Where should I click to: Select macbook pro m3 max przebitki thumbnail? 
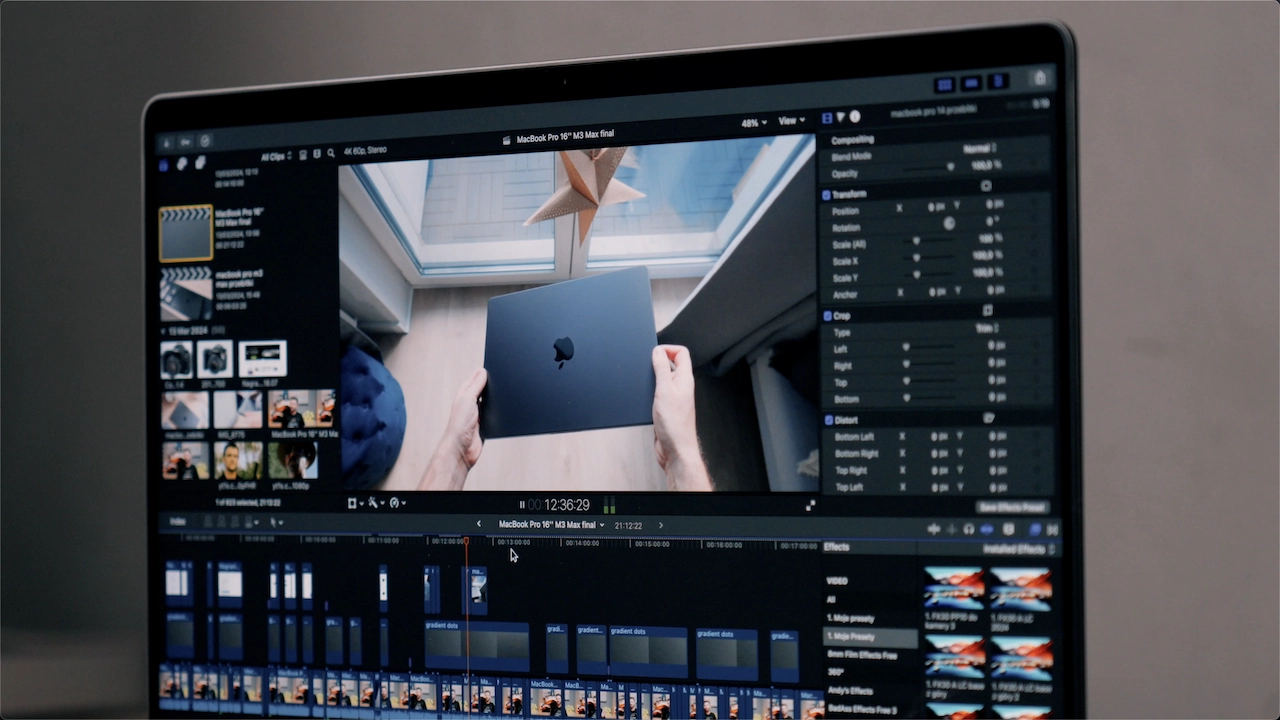pyautogui.click(x=186, y=294)
